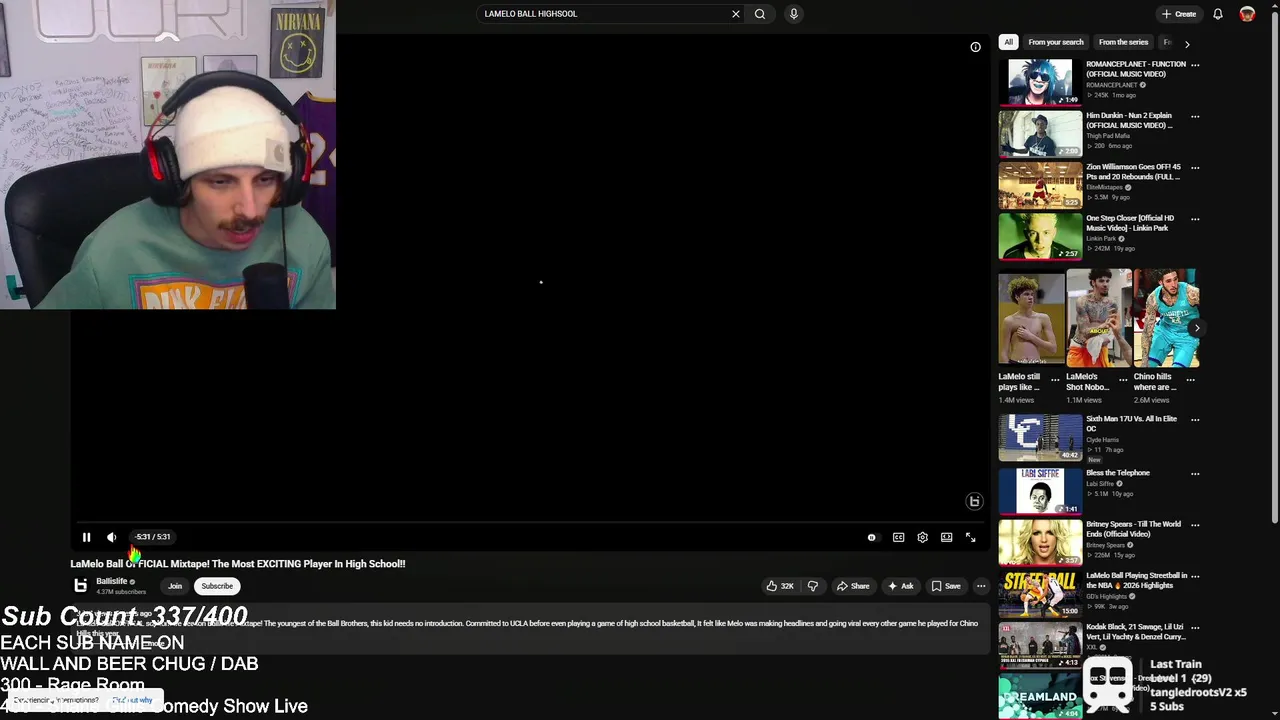Click the Share button
The image size is (1280, 720).
pyautogui.click(x=853, y=586)
